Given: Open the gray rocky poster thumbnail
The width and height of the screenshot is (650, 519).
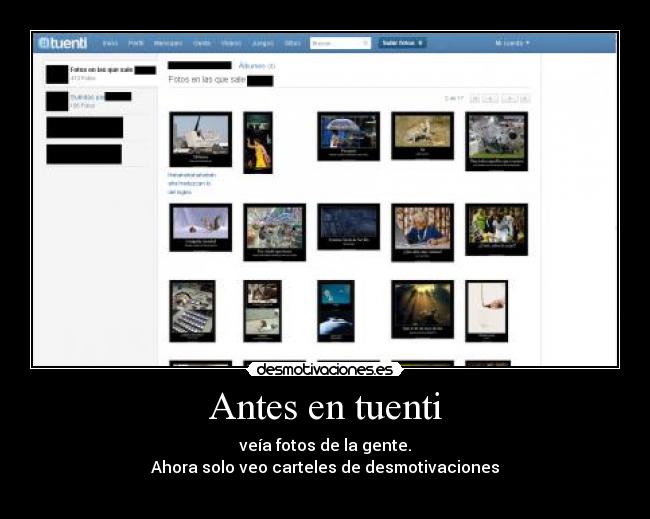Looking at the screenshot, I should (497, 141).
